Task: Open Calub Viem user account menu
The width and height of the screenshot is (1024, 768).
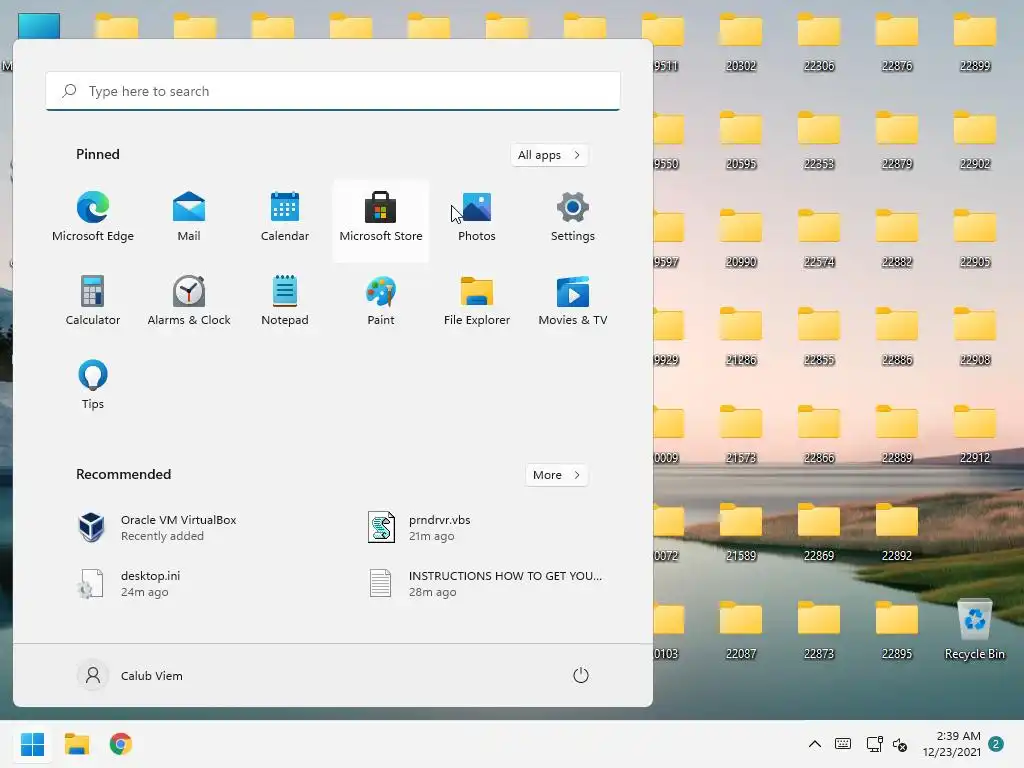Action: click(131, 675)
